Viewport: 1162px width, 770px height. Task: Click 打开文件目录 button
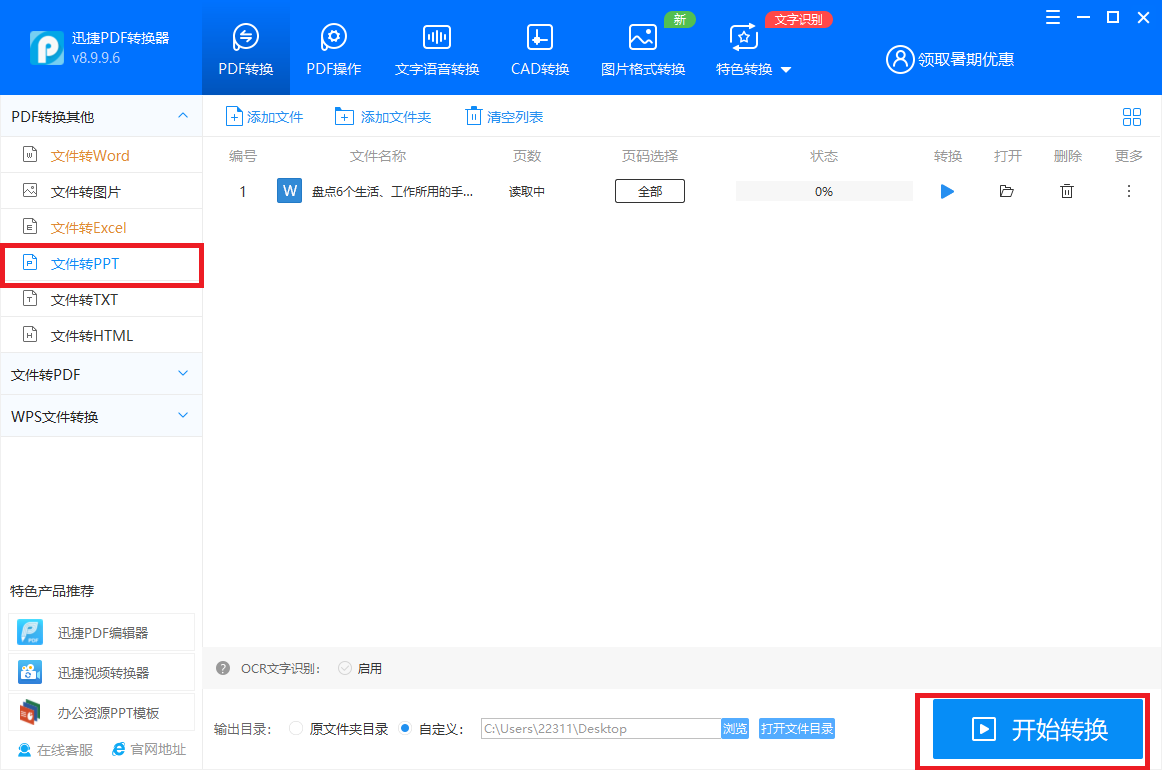[797, 728]
